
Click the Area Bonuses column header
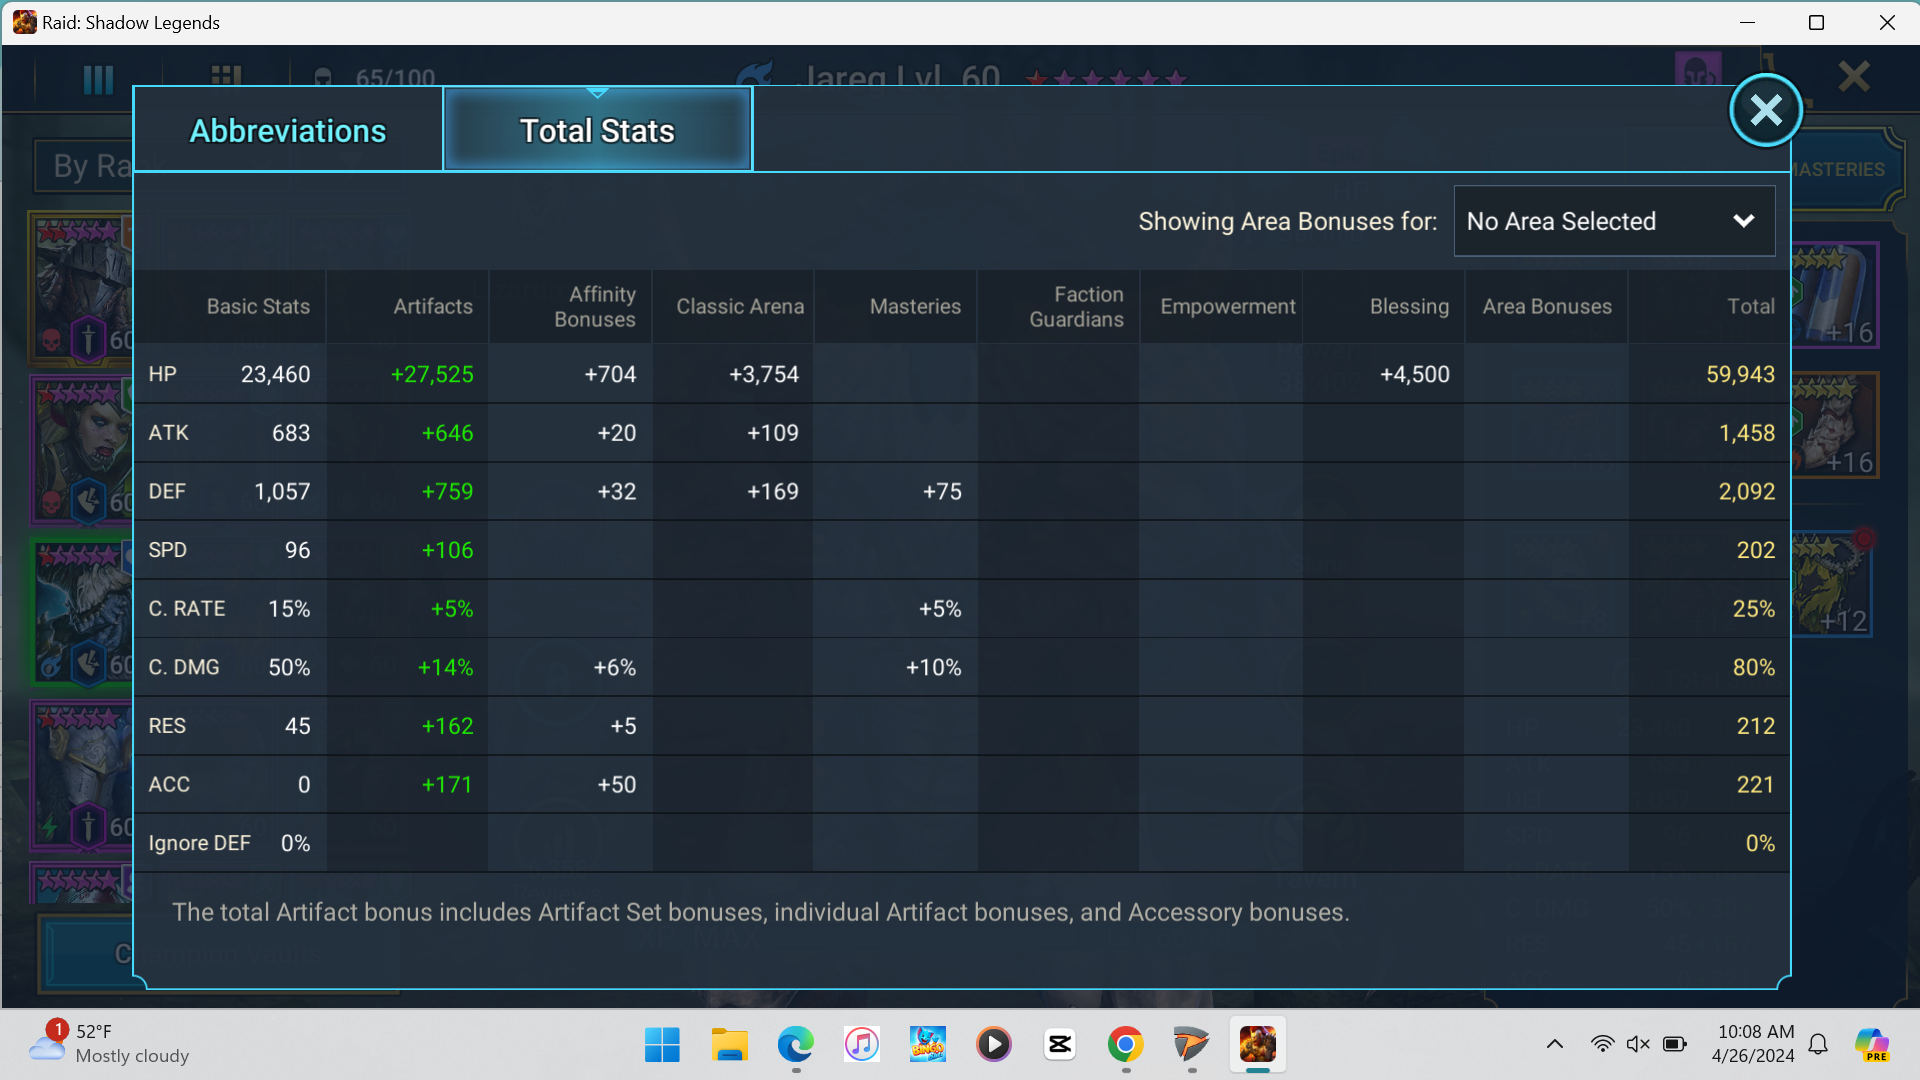[1547, 306]
